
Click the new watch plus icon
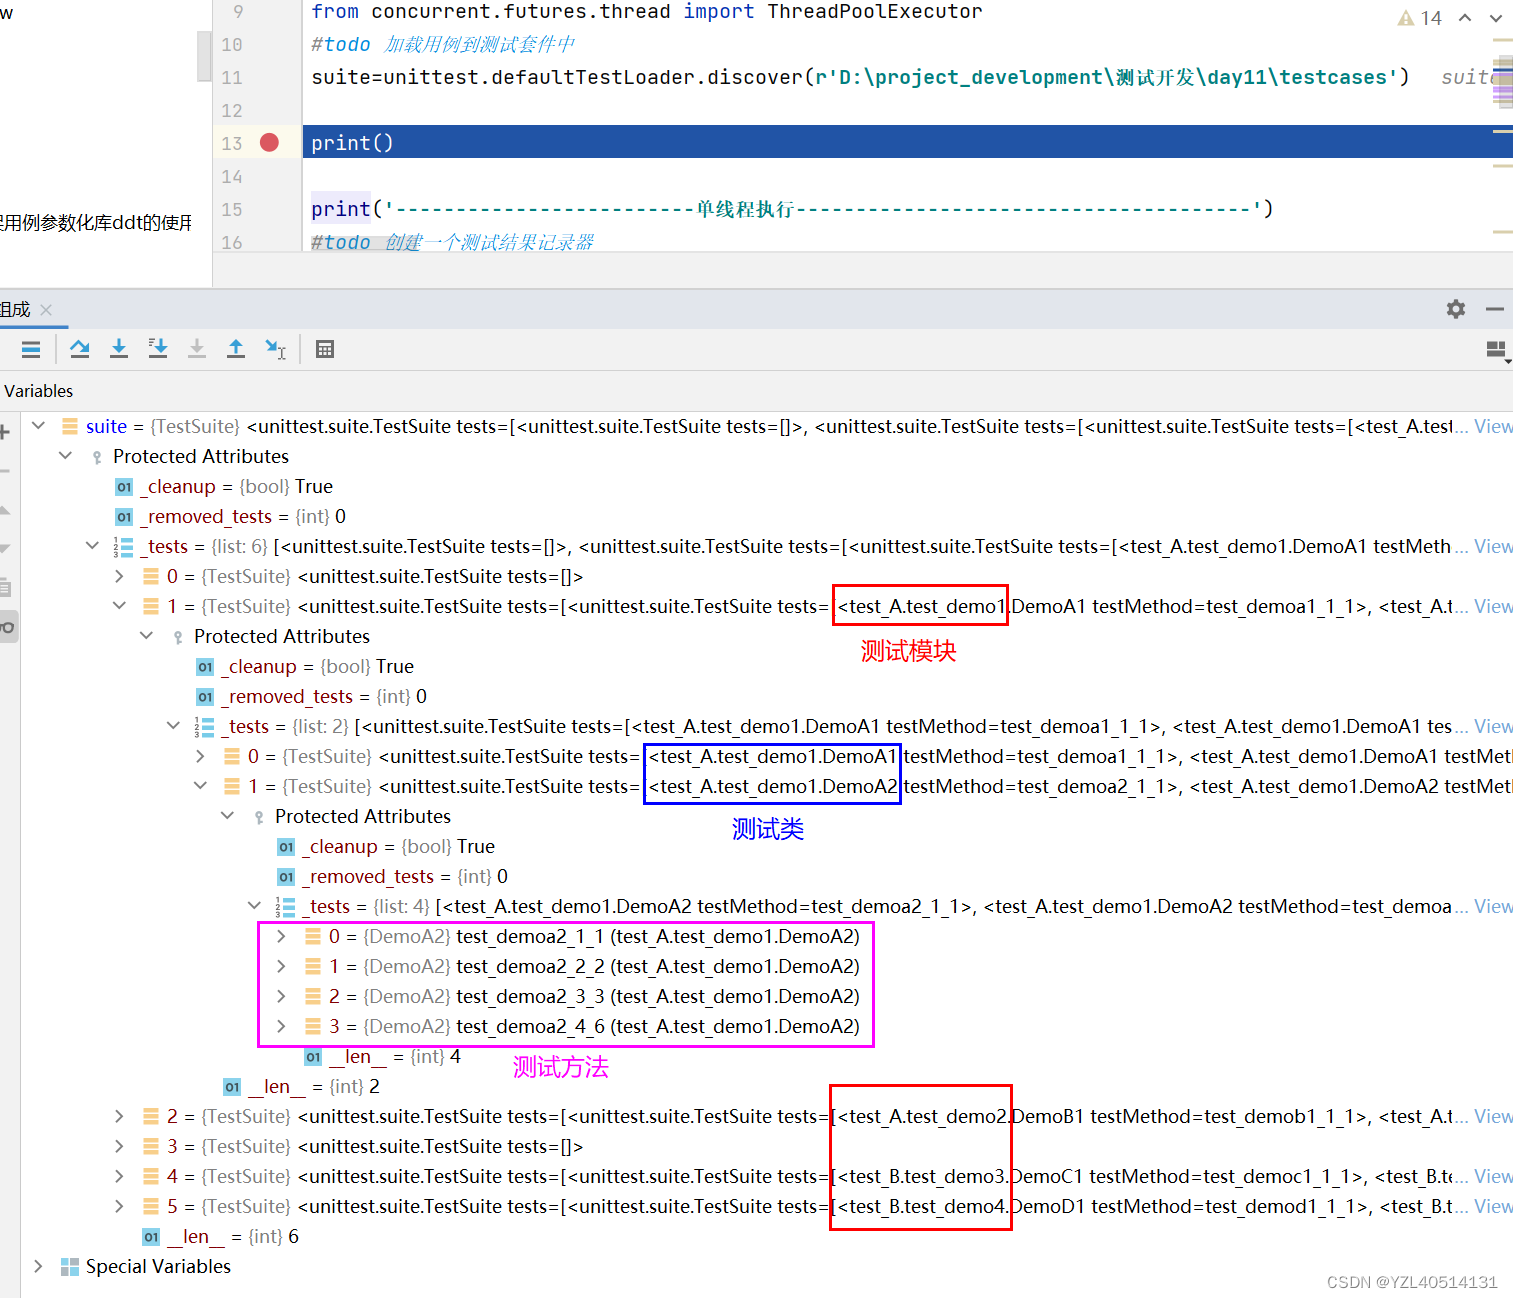(4, 432)
